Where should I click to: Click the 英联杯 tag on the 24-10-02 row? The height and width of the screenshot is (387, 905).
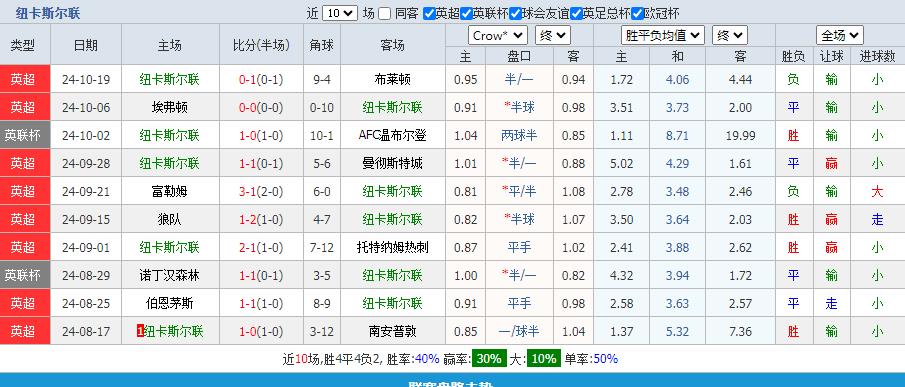[x=25, y=136]
